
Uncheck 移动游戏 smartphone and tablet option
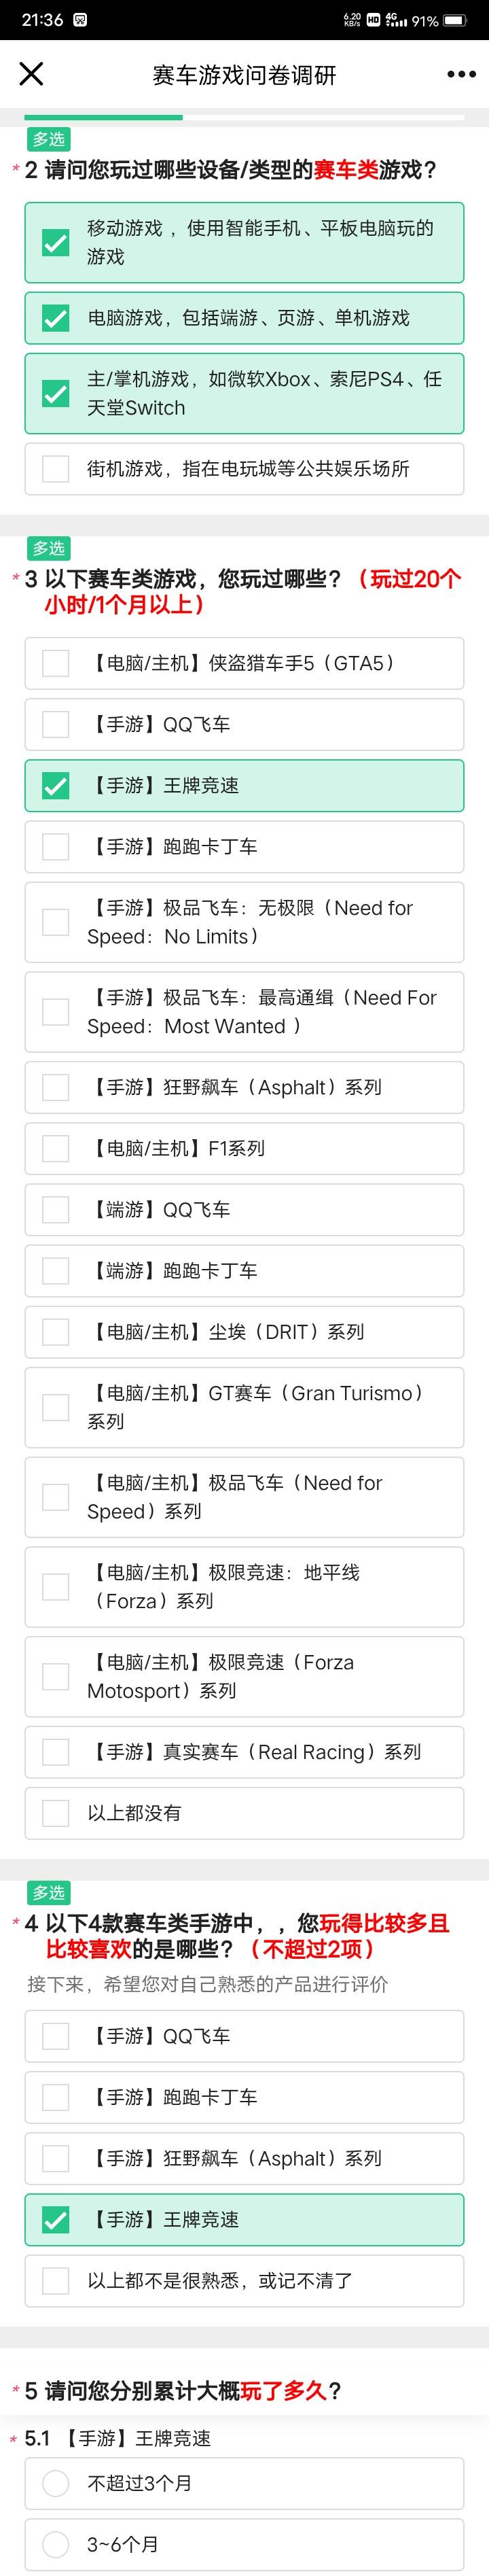pos(244,243)
